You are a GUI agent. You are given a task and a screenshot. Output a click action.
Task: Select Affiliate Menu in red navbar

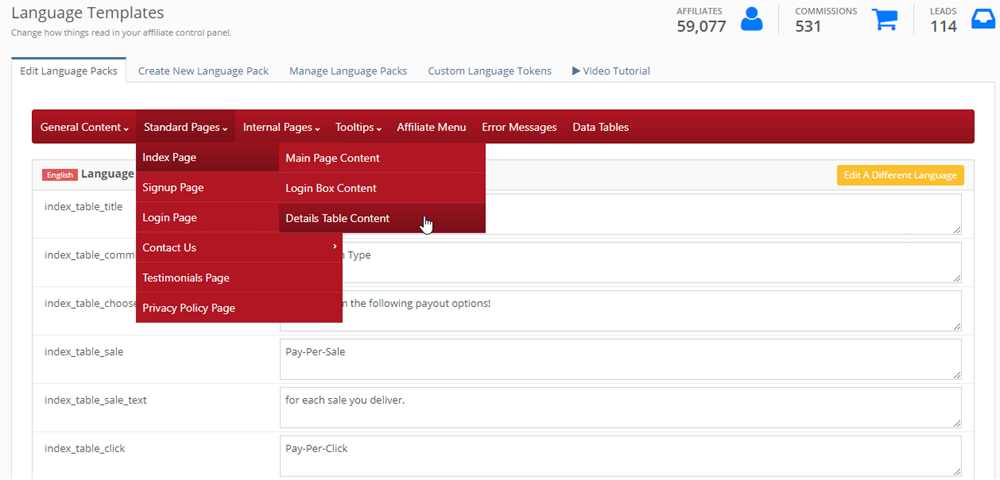[431, 127]
